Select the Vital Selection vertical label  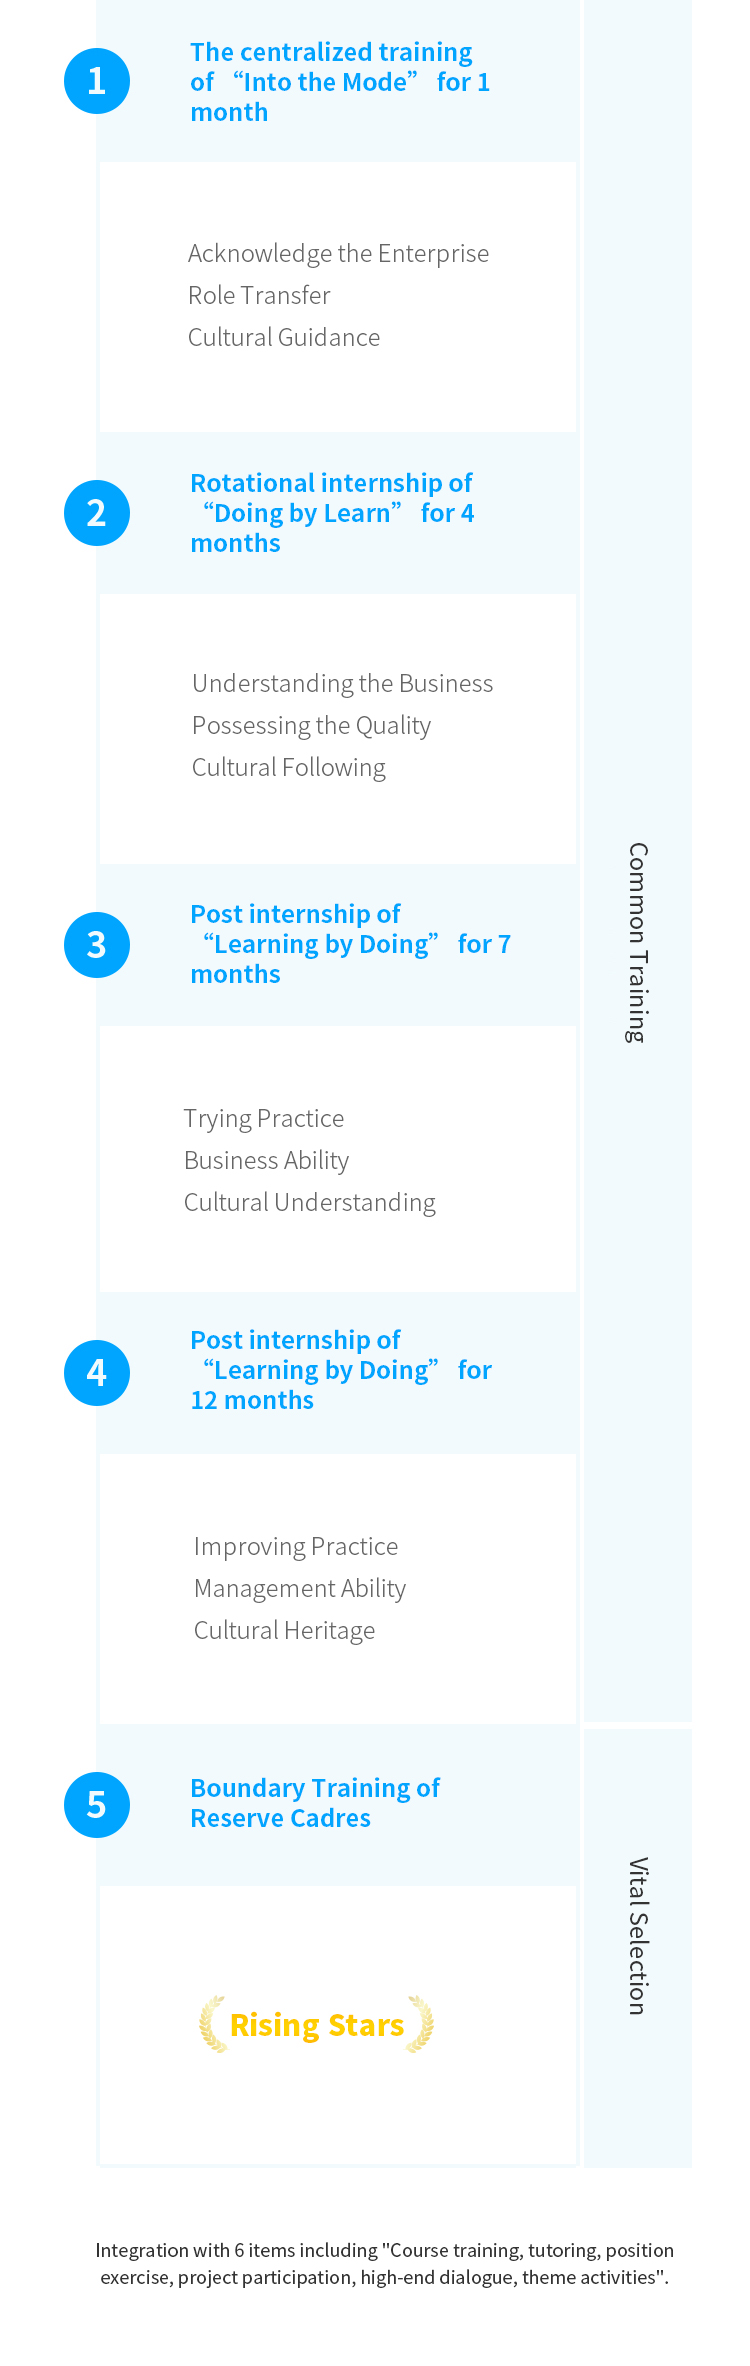[x=638, y=1936]
